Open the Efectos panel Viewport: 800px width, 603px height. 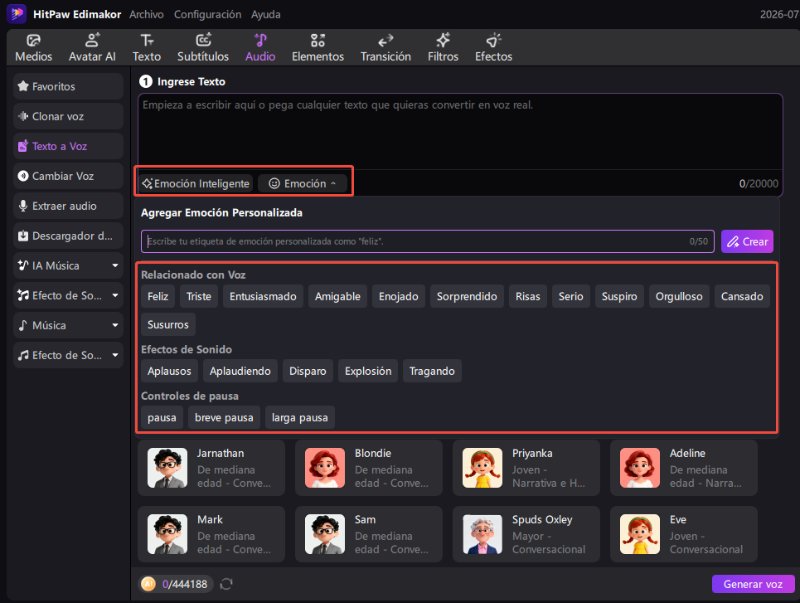[x=493, y=47]
